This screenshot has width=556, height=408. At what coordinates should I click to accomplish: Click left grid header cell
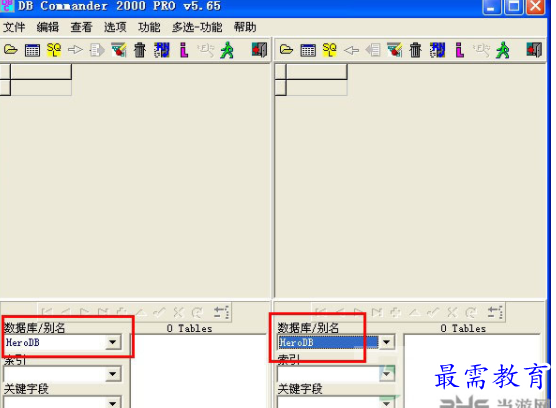click(x=41, y=72)
